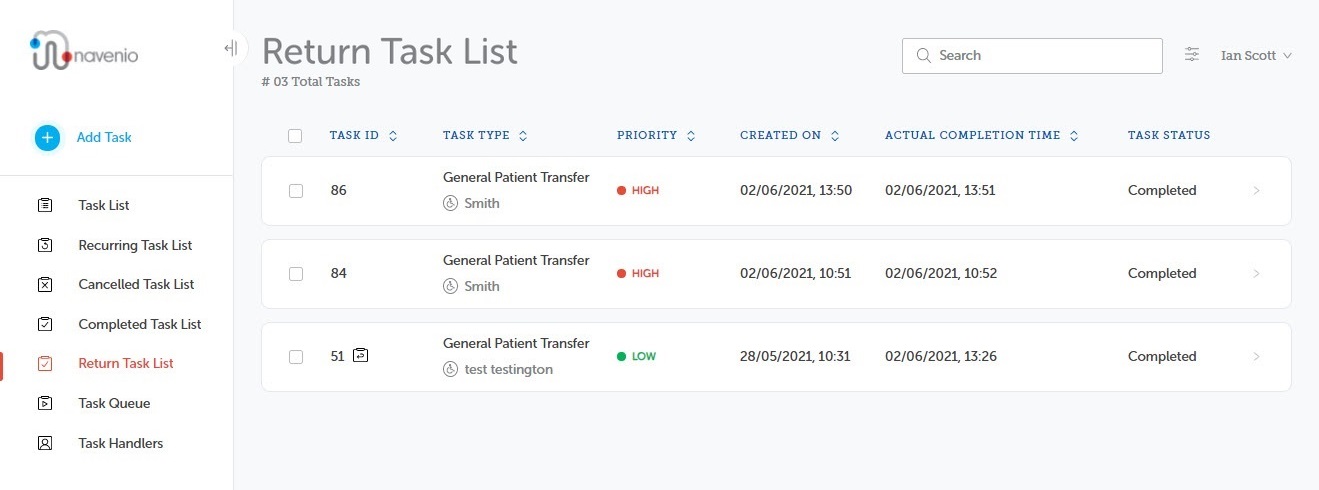This screenshot has width=1319, height=490.
Task: Sort by the Priority column arrows
Action: [x=691, y=136]
